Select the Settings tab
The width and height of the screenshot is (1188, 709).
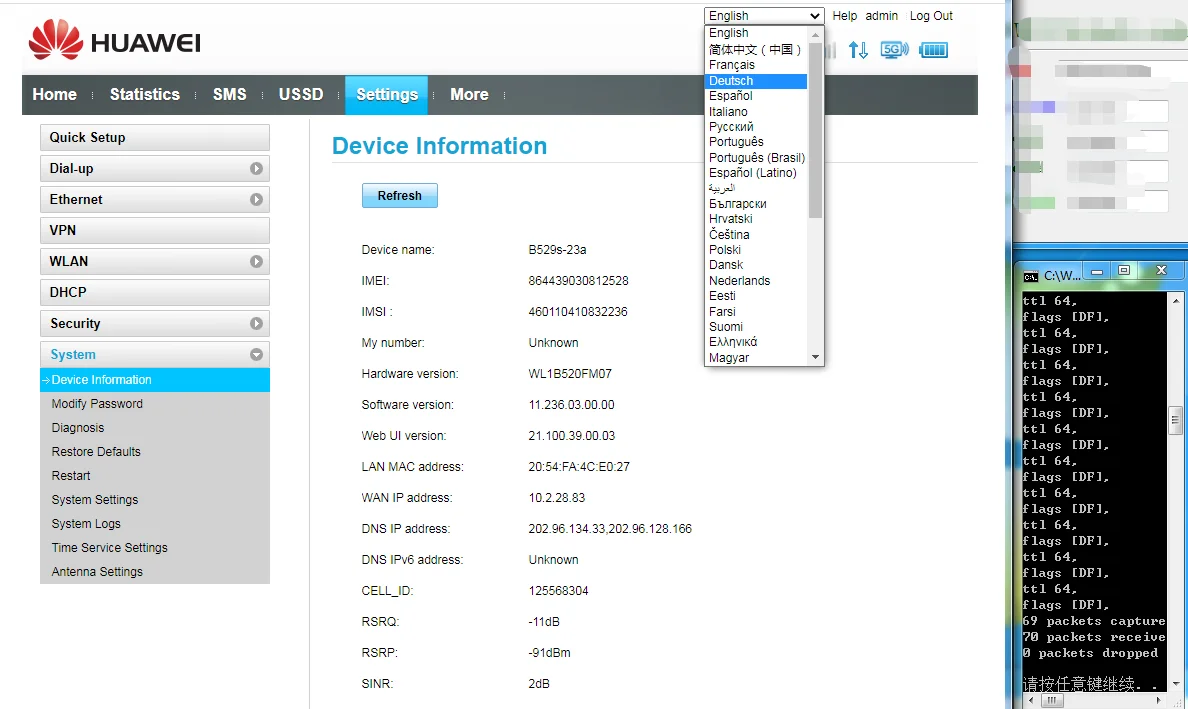(386, 95)
